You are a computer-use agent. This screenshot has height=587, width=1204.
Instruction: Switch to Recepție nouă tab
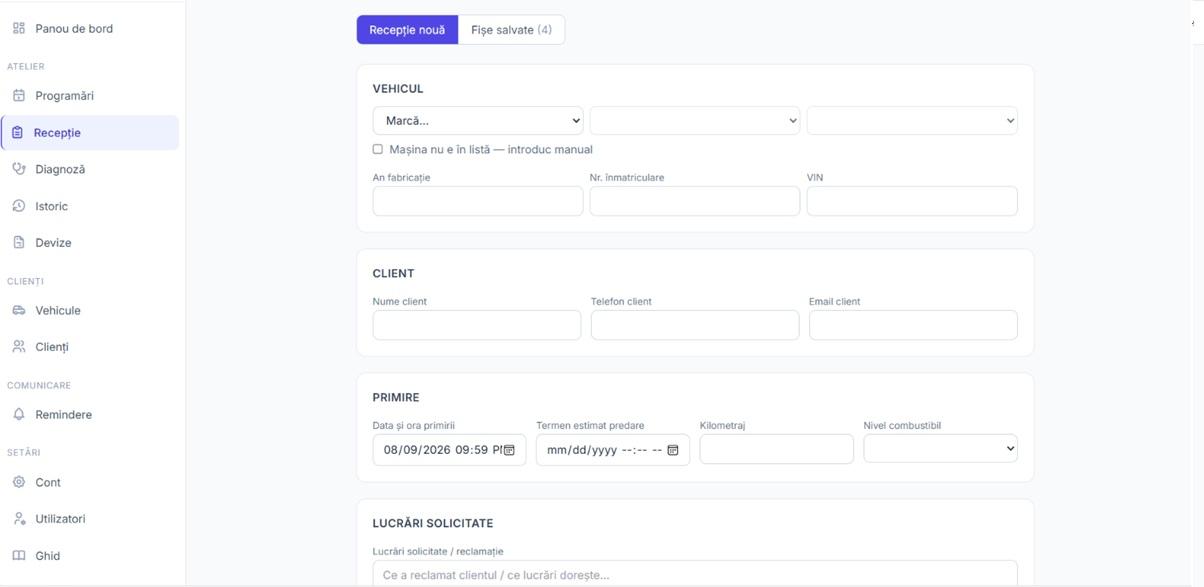click(407, 30)
